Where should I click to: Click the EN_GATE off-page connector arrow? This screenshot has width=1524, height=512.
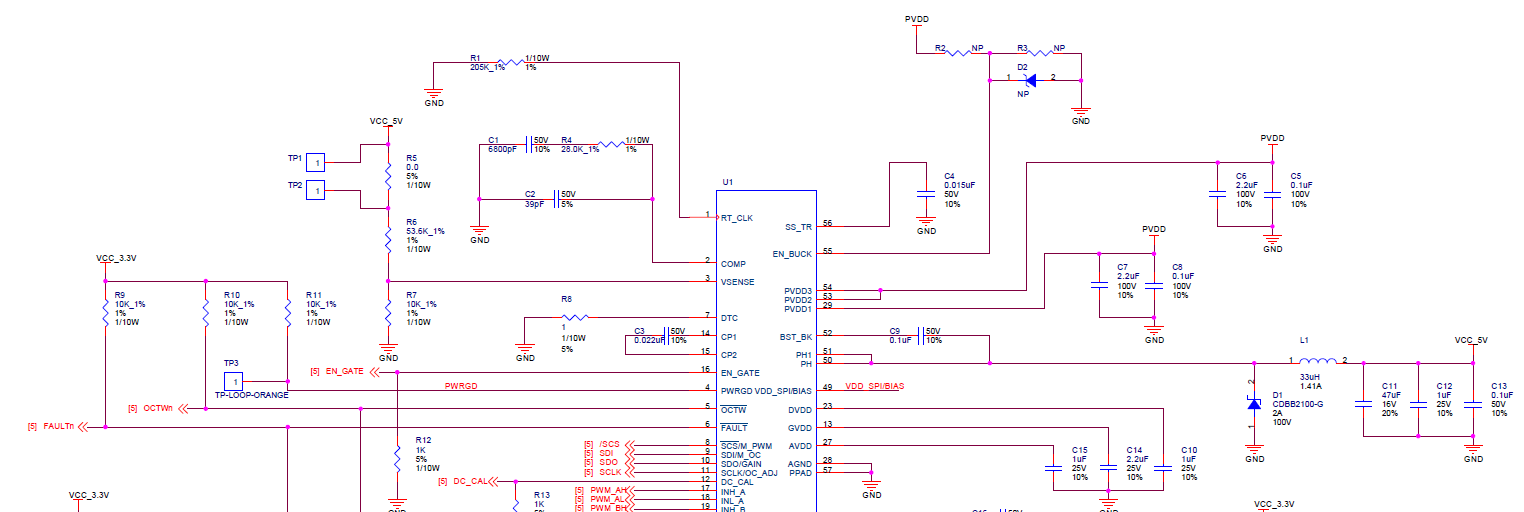click(375, 372)
